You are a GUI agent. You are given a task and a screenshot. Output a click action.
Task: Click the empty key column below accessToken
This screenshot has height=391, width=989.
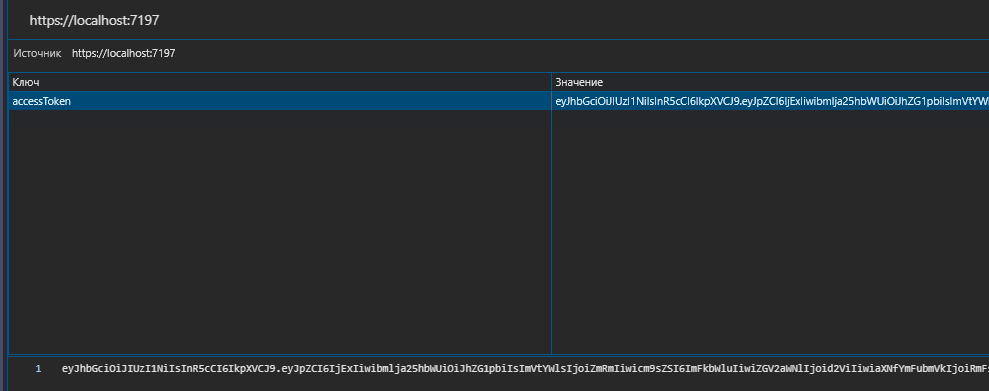coord(280,231)
